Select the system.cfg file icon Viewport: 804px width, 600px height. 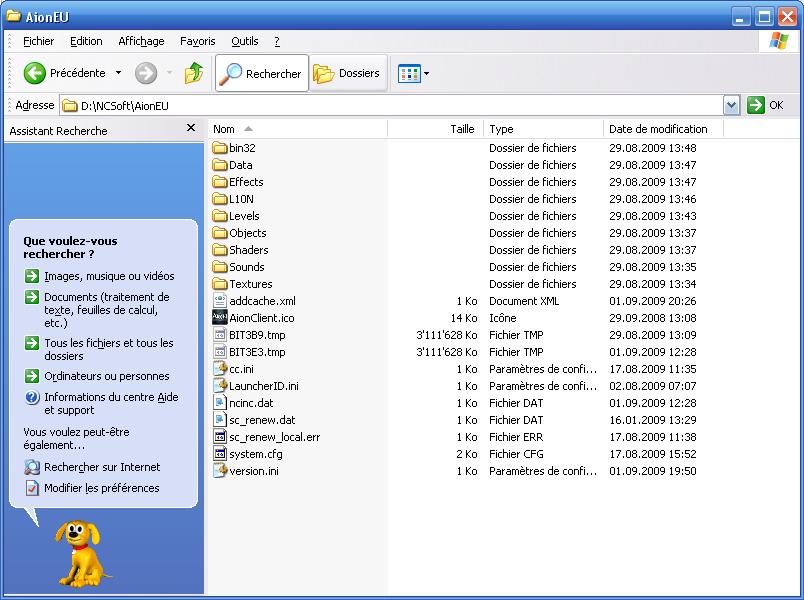click(220, 454)
